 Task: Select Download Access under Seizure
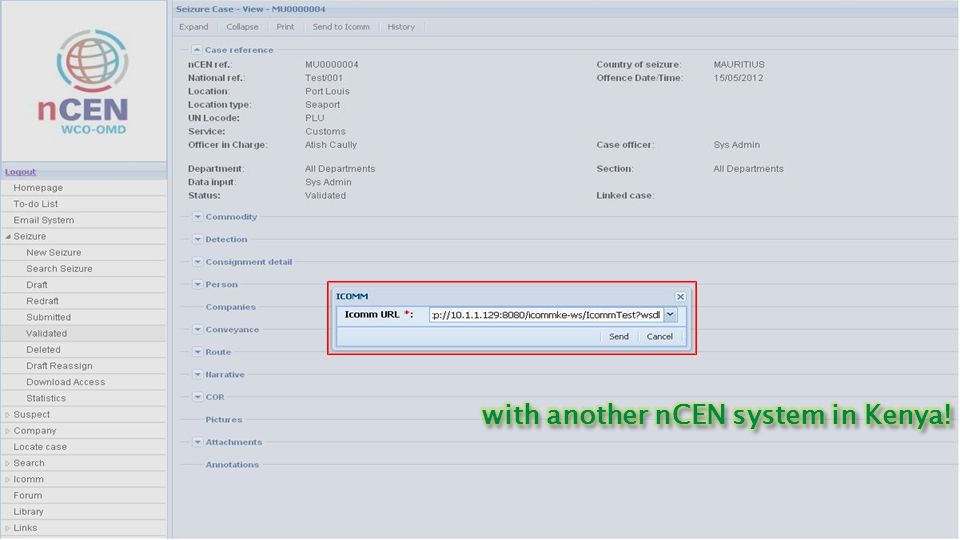pyautogui.click(x=66, y=382)
